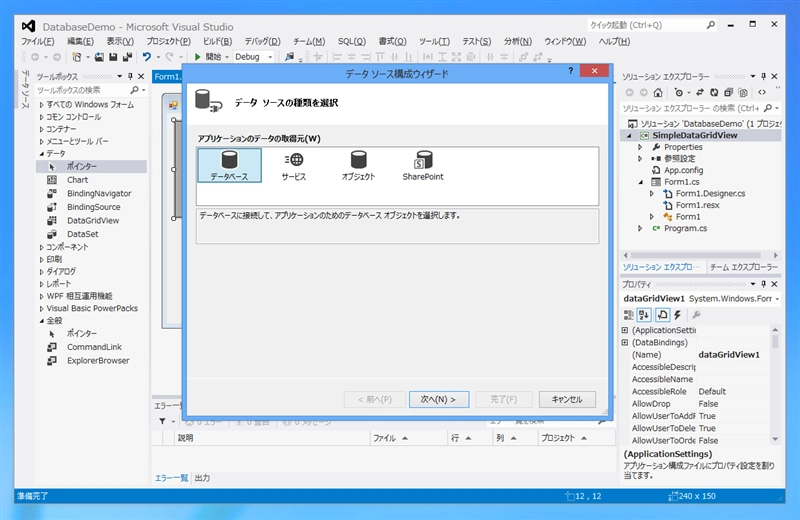Close the data source wizard dialog
This screenshot has height=520, width=800.
pos(594,71)
